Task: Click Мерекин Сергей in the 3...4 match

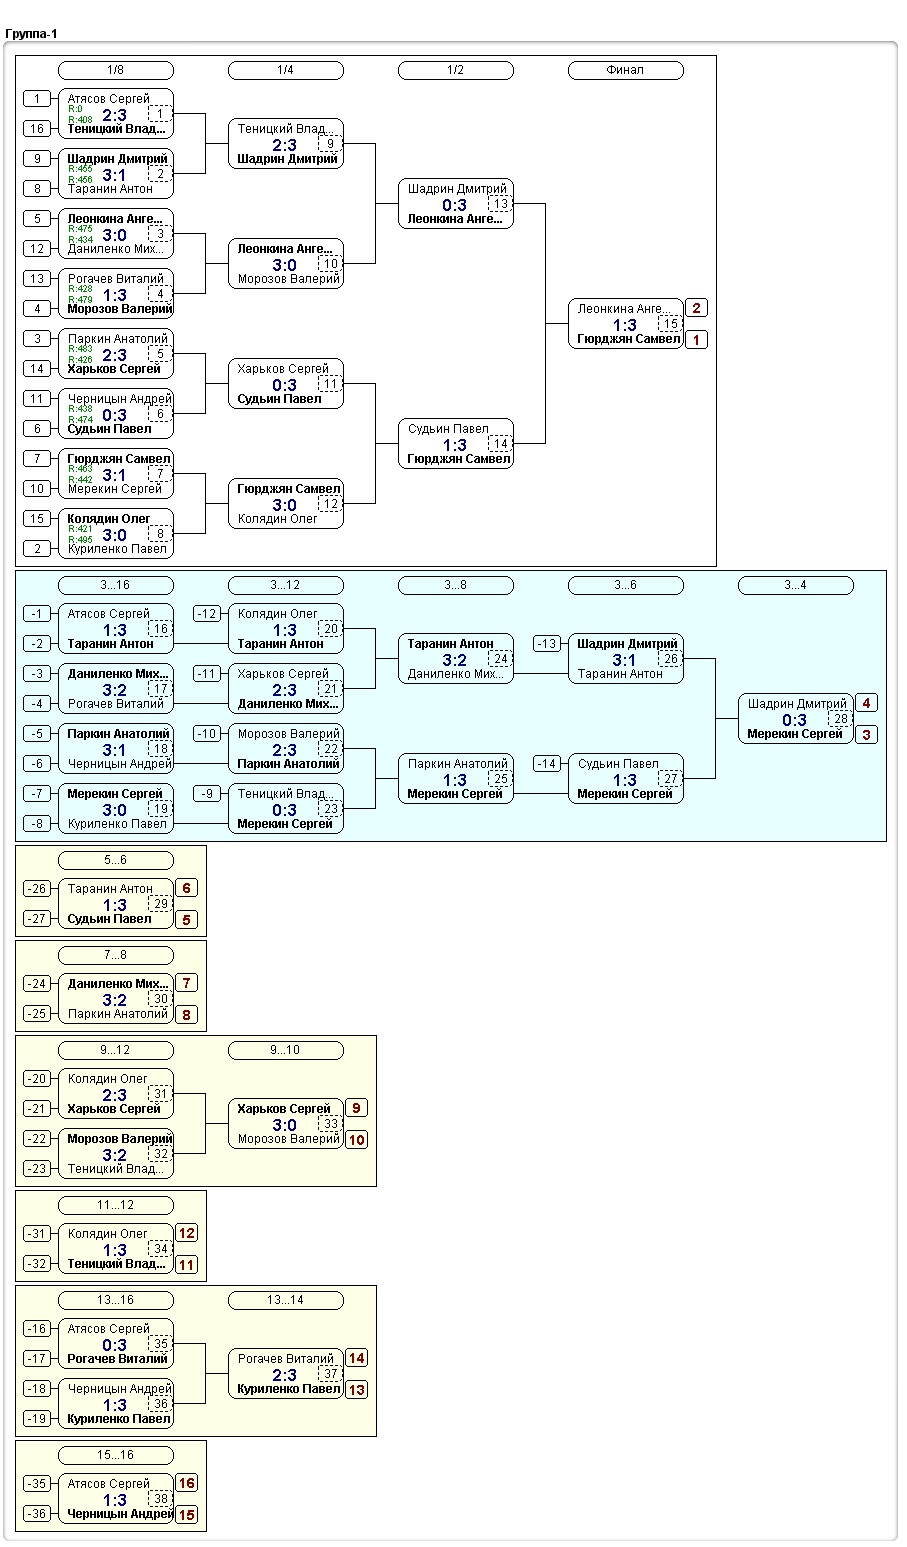Action: click(x=795, y=734)
